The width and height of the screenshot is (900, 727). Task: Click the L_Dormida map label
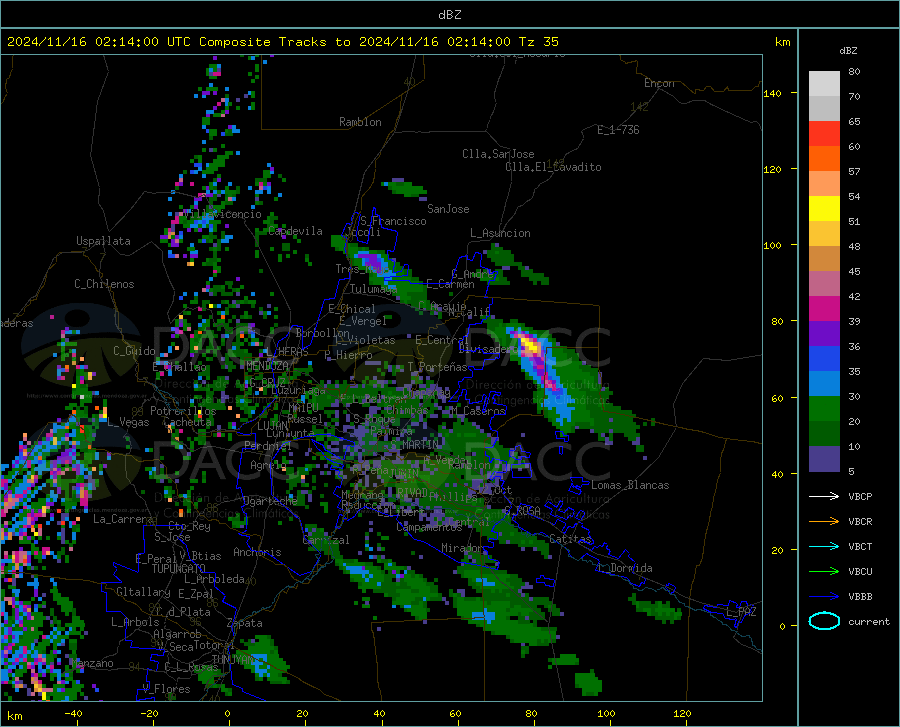pyautogui.click(x=625, y=568)
